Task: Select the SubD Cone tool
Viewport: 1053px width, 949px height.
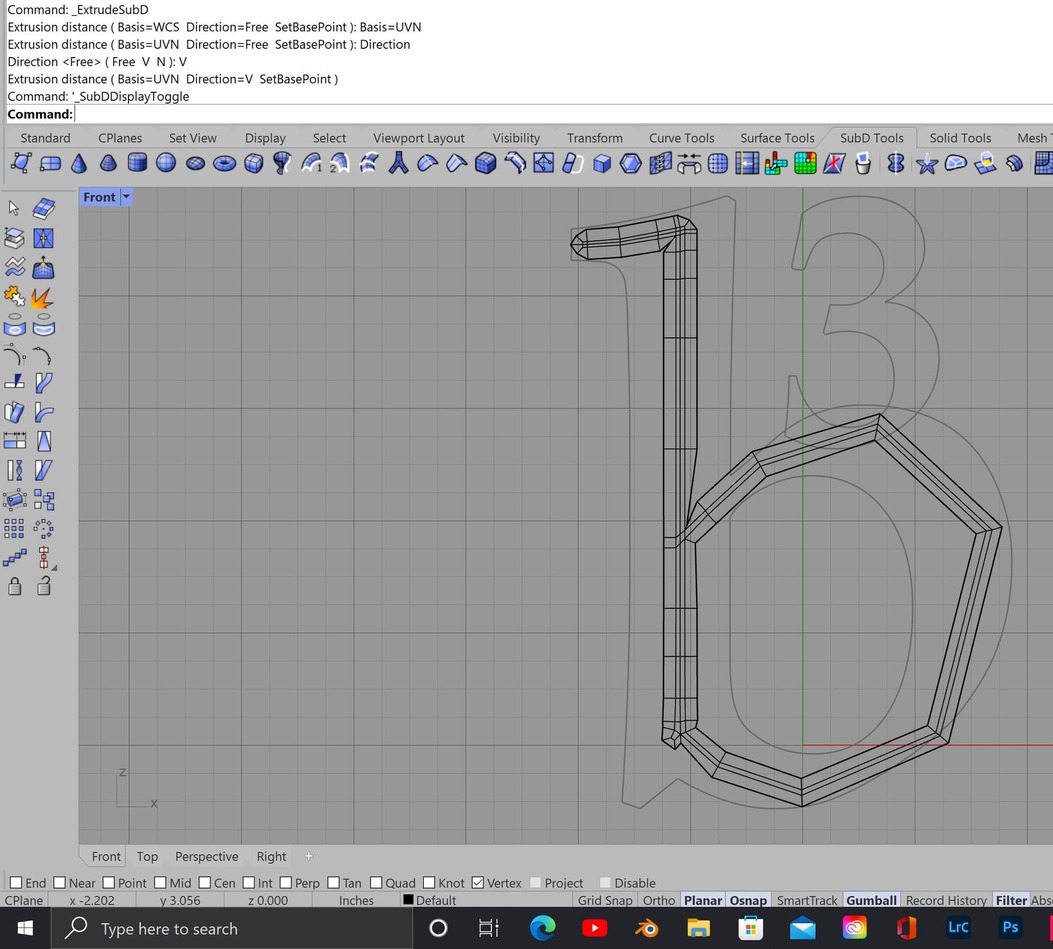Action: (79, 163)
